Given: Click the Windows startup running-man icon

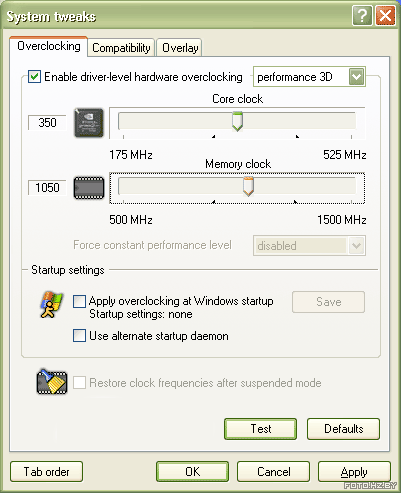Looking at the screenshot, I should point(51,304).
